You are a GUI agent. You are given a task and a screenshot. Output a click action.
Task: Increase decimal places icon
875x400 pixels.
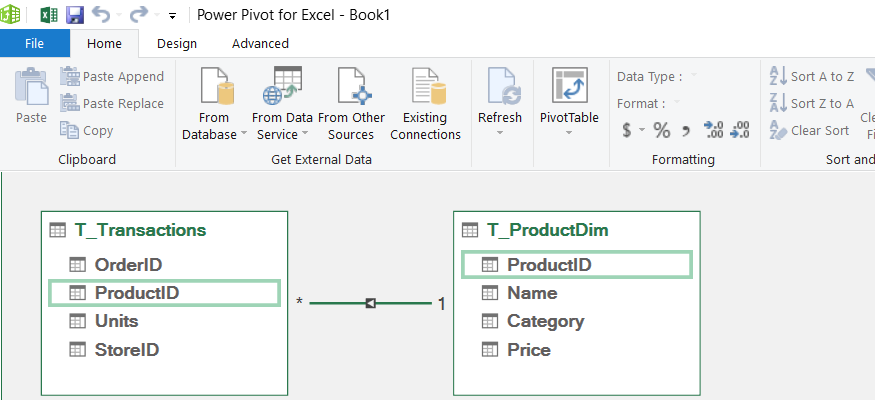tap(714, 130)
